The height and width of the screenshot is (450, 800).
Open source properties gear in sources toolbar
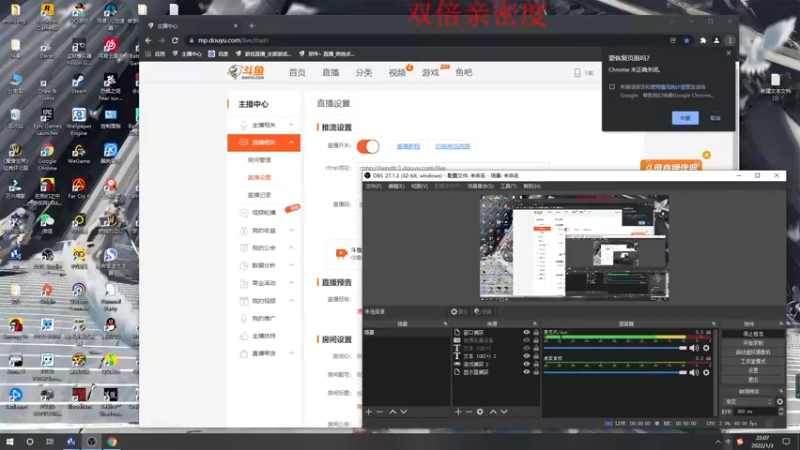pyautogui.click(x=480, y=411)
